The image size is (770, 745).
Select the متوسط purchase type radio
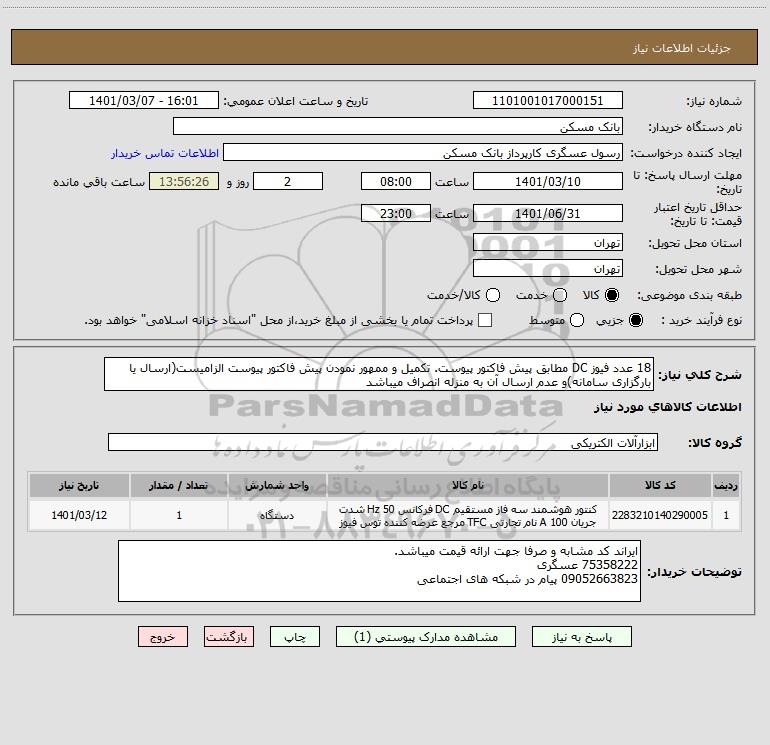click(x=577, y=320)
